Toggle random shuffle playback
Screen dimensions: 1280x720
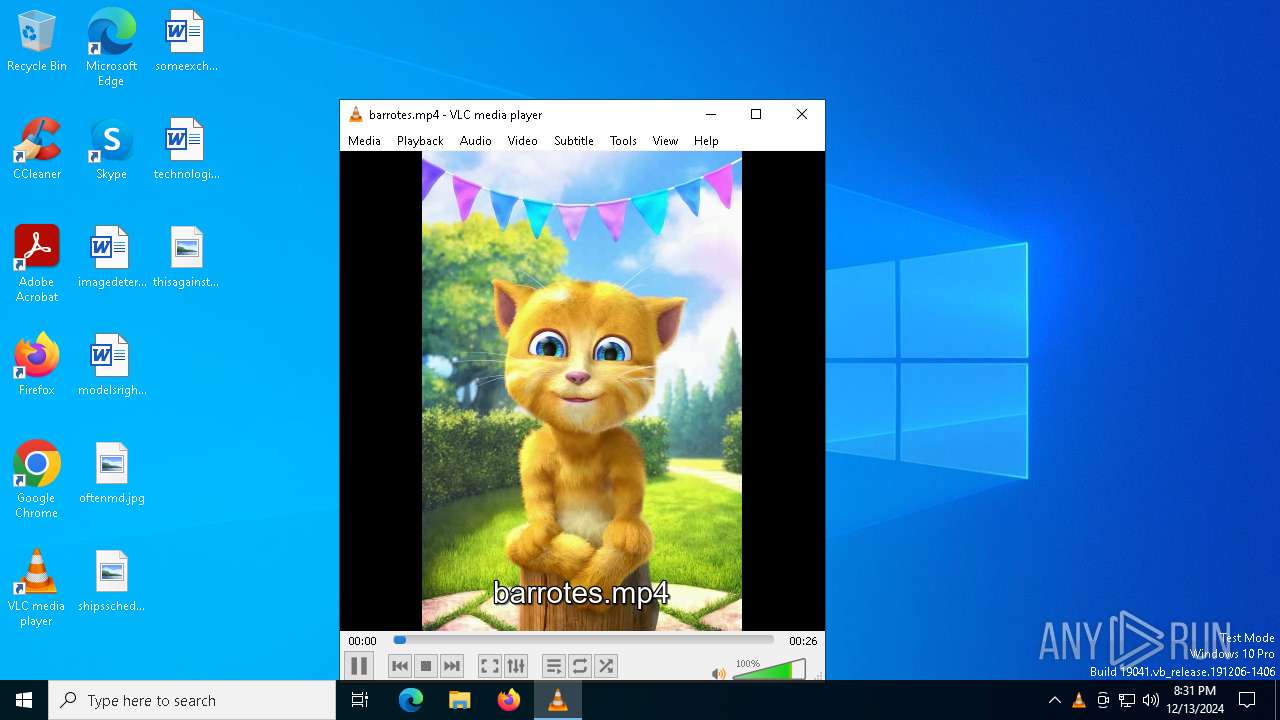click(x=605, y=666)
